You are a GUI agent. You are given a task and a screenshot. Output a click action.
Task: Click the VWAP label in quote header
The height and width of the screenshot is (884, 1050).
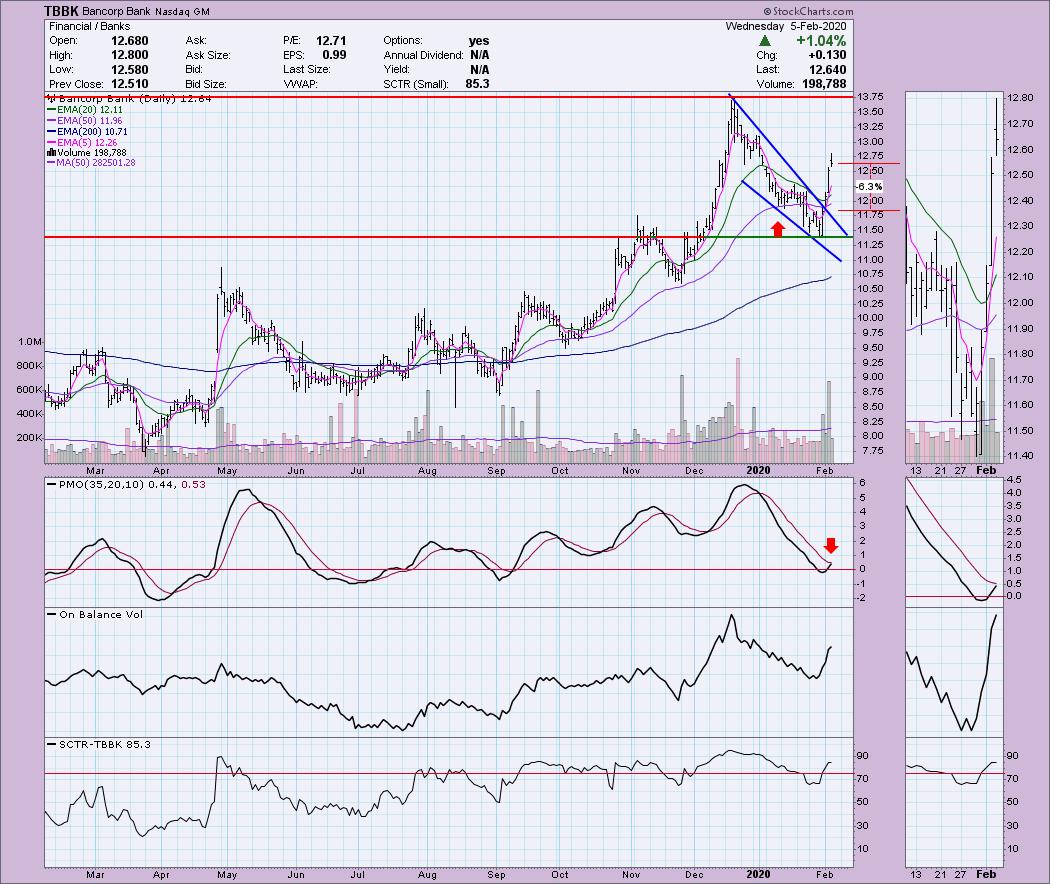(x=299, y=84)
